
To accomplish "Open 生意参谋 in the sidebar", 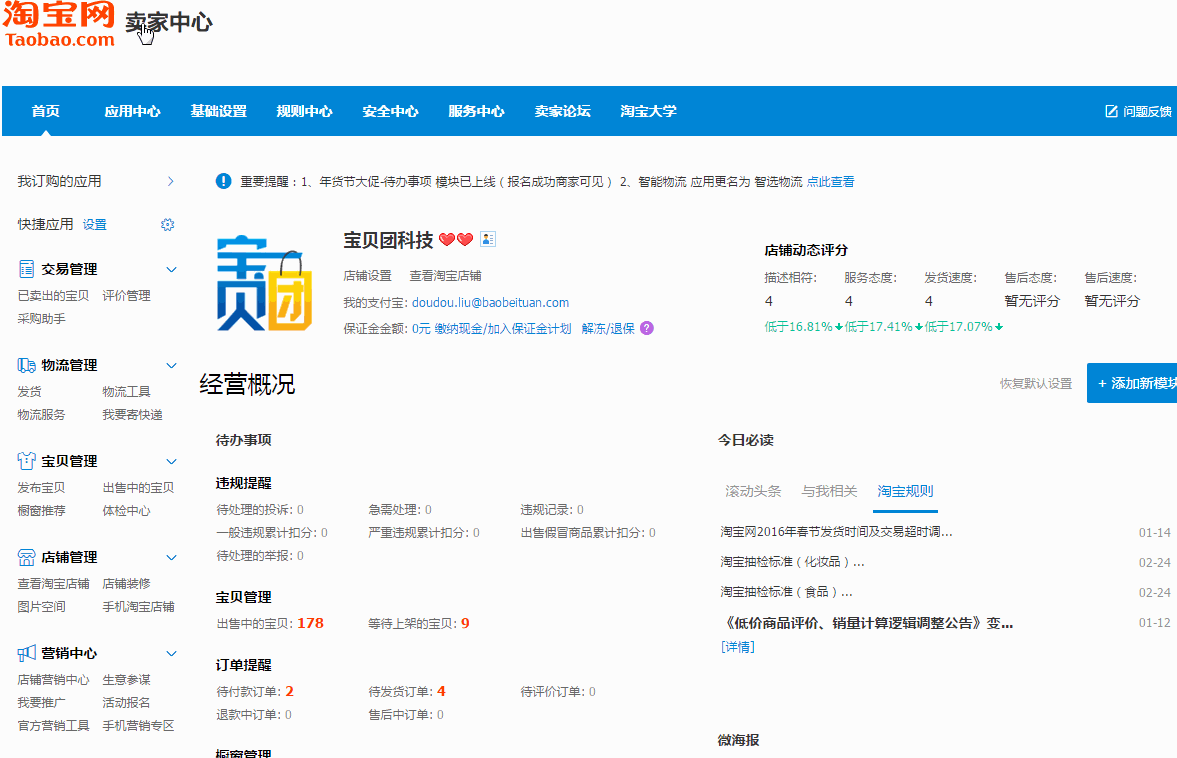I will (x=126, y=680).
